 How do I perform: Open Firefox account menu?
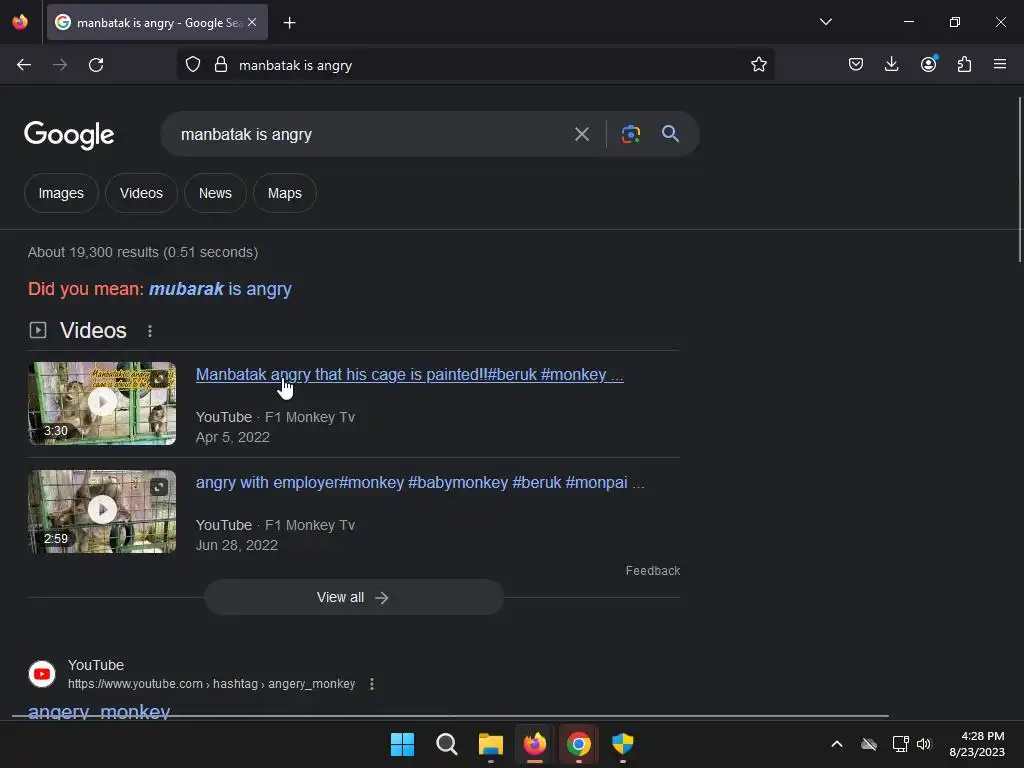tap(928, 65)
